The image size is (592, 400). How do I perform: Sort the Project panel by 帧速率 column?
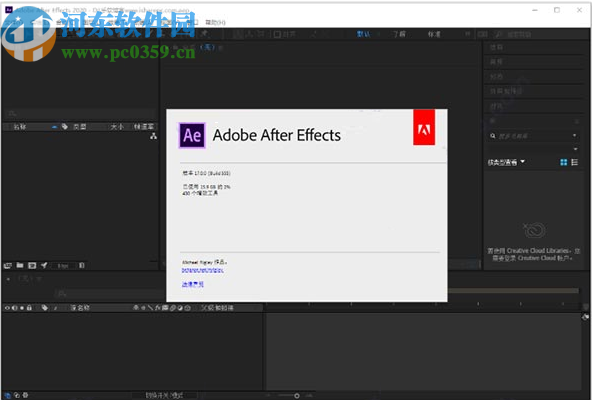pos(144,127)
